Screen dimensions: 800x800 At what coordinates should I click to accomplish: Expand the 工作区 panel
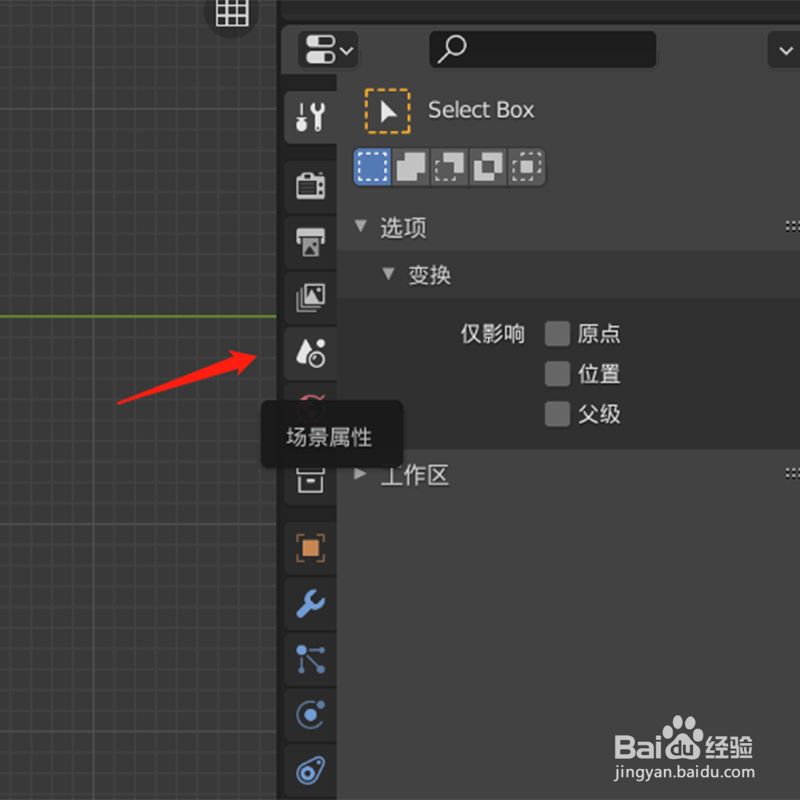360,473
